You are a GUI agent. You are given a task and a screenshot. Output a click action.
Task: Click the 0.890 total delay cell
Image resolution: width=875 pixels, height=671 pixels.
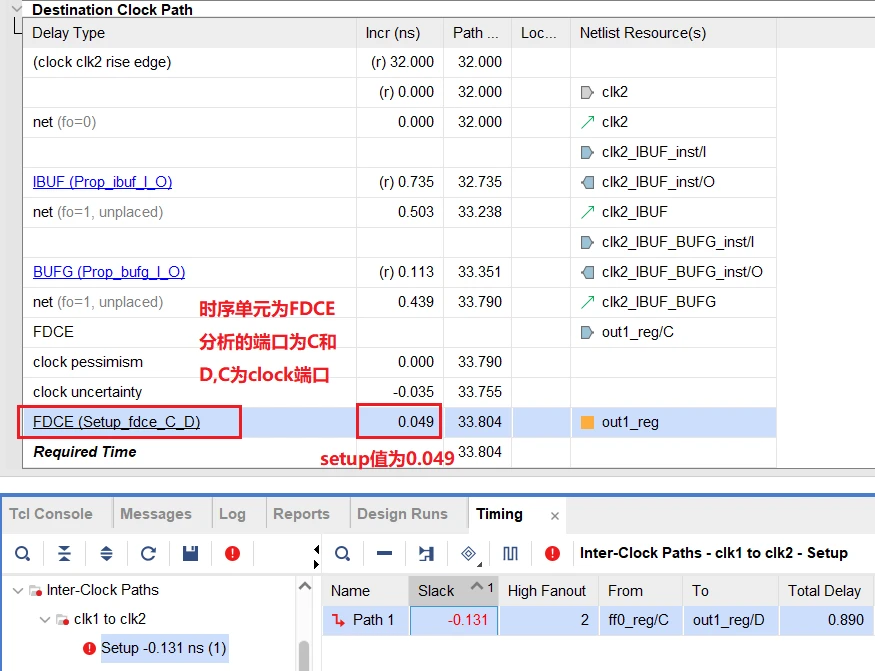point(826,620)
